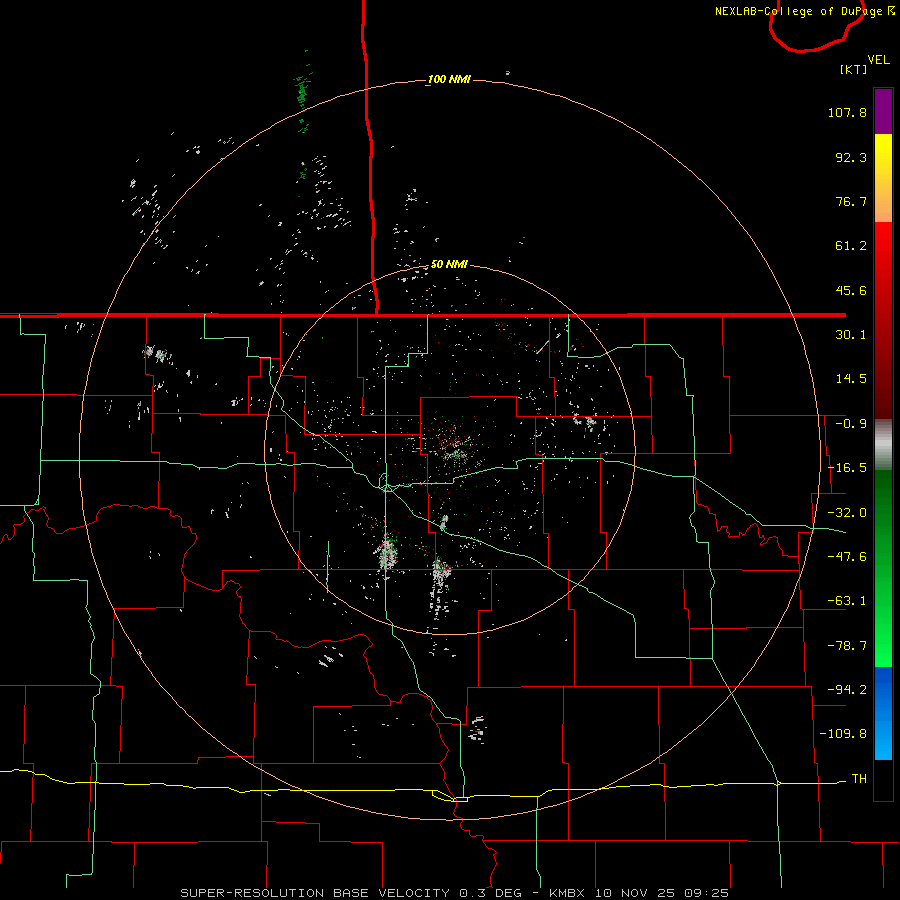Click the gray near-zero segment of color bar
900x900 pixels.
tap(883, 445)
